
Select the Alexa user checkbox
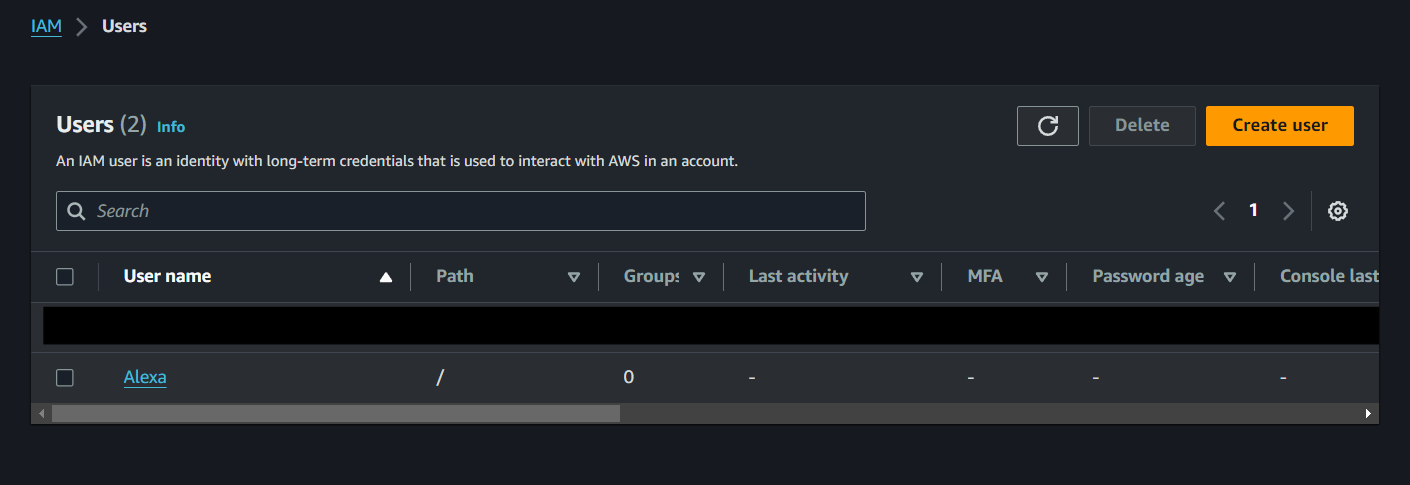point(65,377)
